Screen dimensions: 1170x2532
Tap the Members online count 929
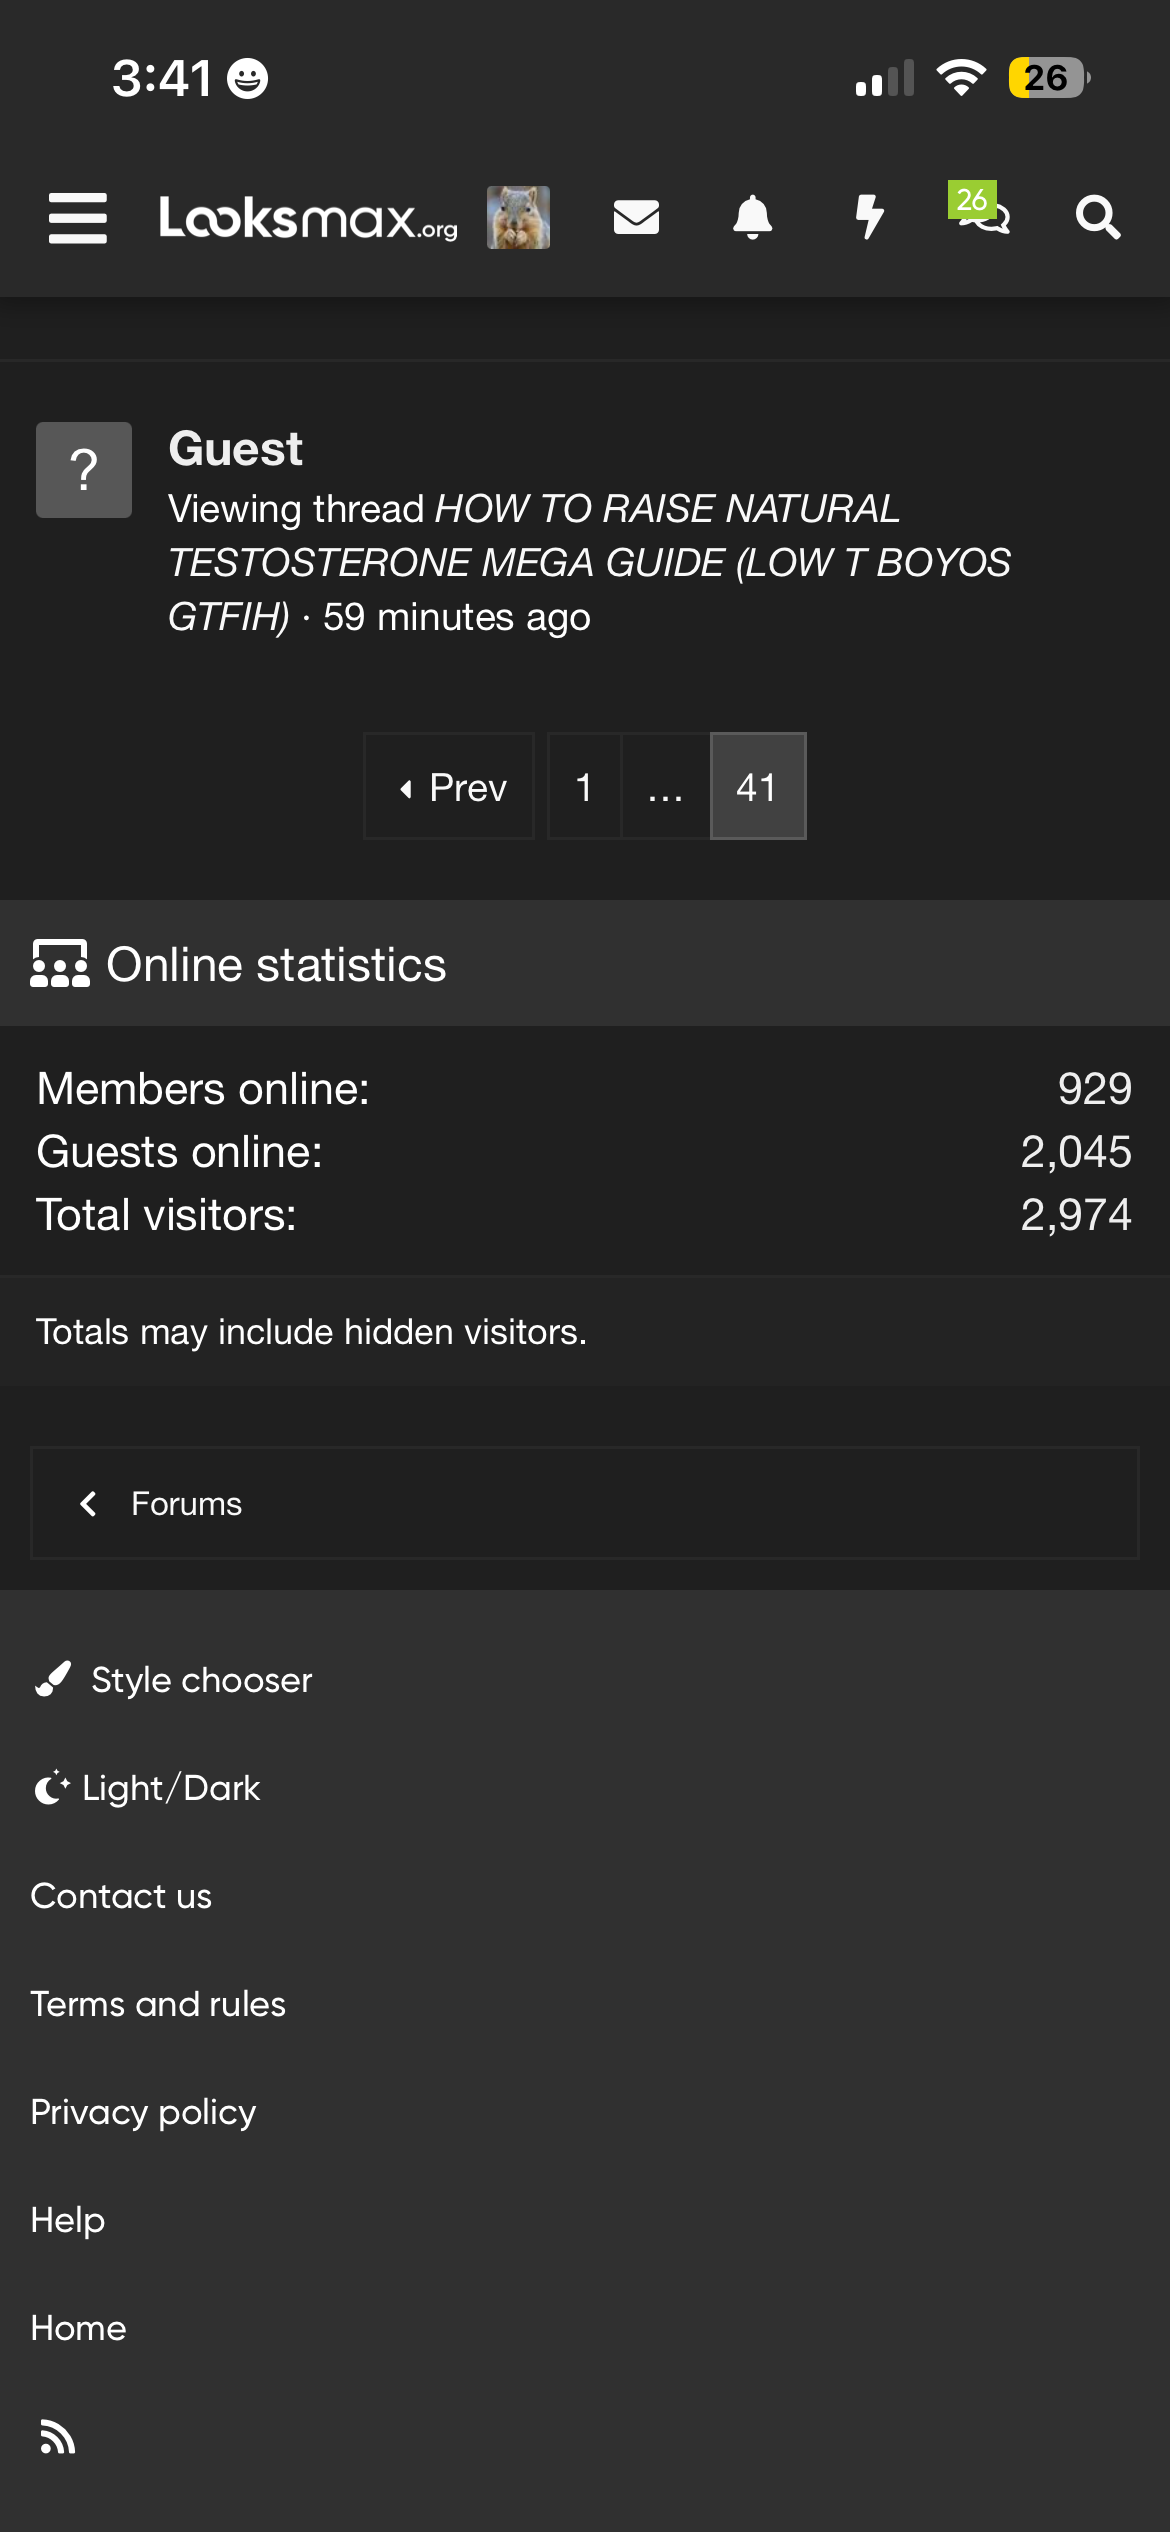click(1095, 1089)
